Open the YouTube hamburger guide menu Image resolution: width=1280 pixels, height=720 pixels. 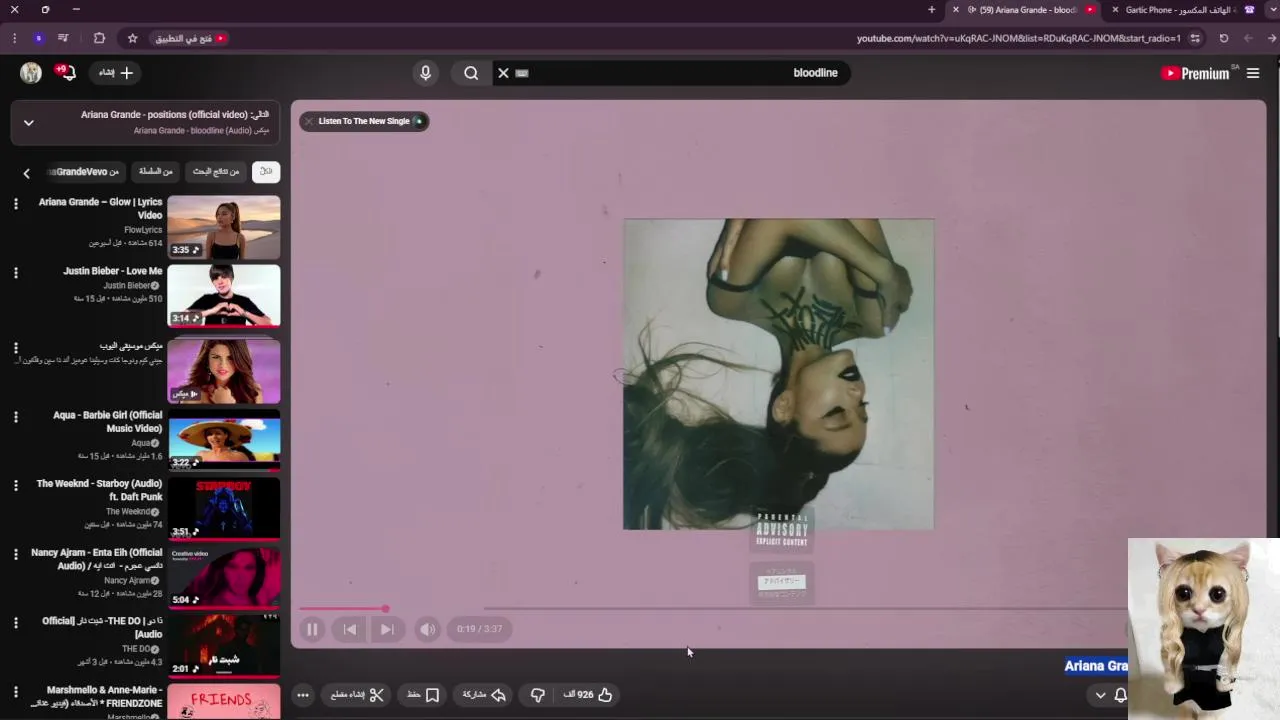click(1253, 73)
